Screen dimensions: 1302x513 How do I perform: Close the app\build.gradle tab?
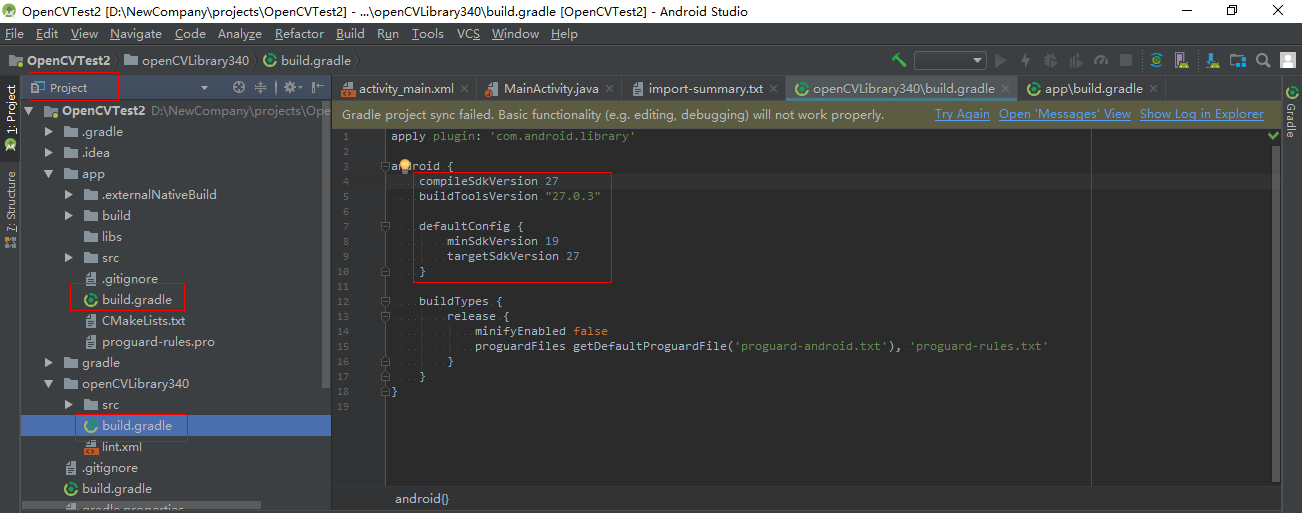coord(1154,88)
